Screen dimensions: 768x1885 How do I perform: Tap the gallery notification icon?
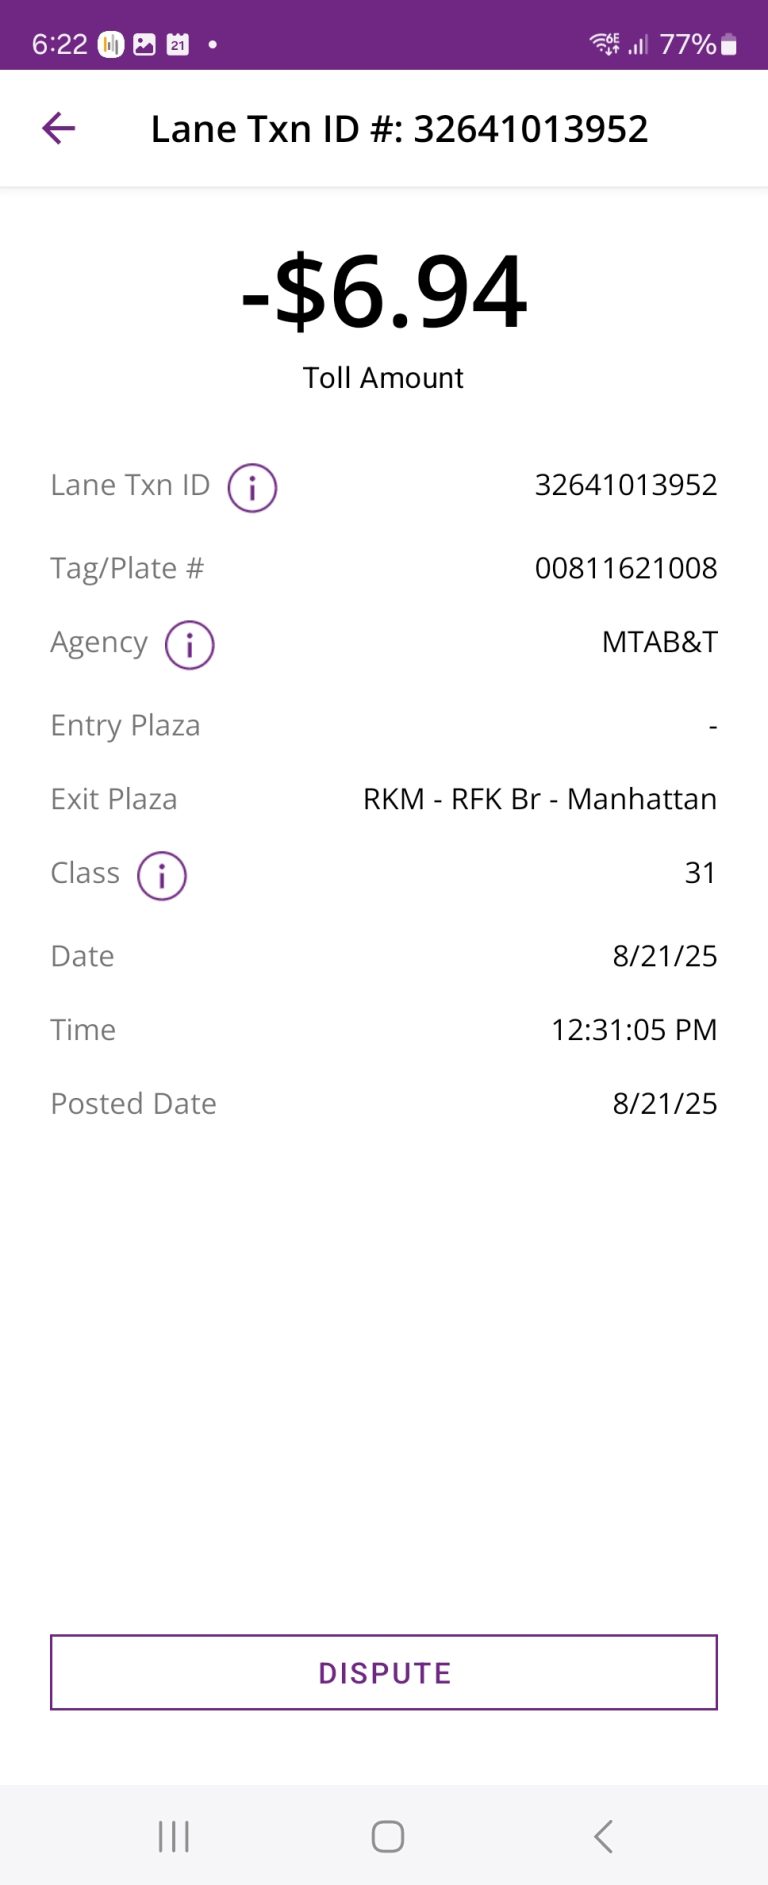tap(145, 44)
